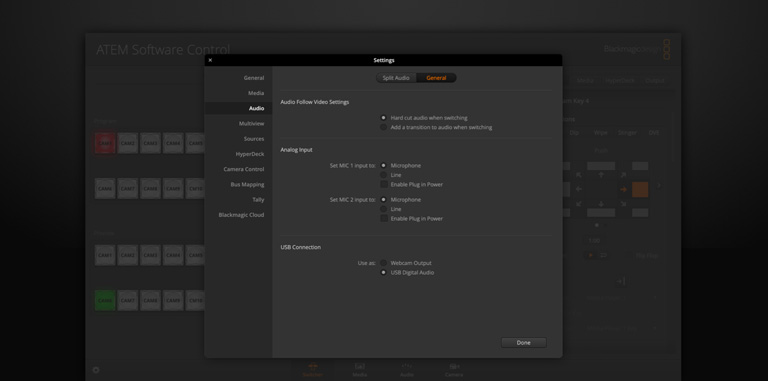
Task: Open General in Settings sidebar
Action: pos(238,78)
